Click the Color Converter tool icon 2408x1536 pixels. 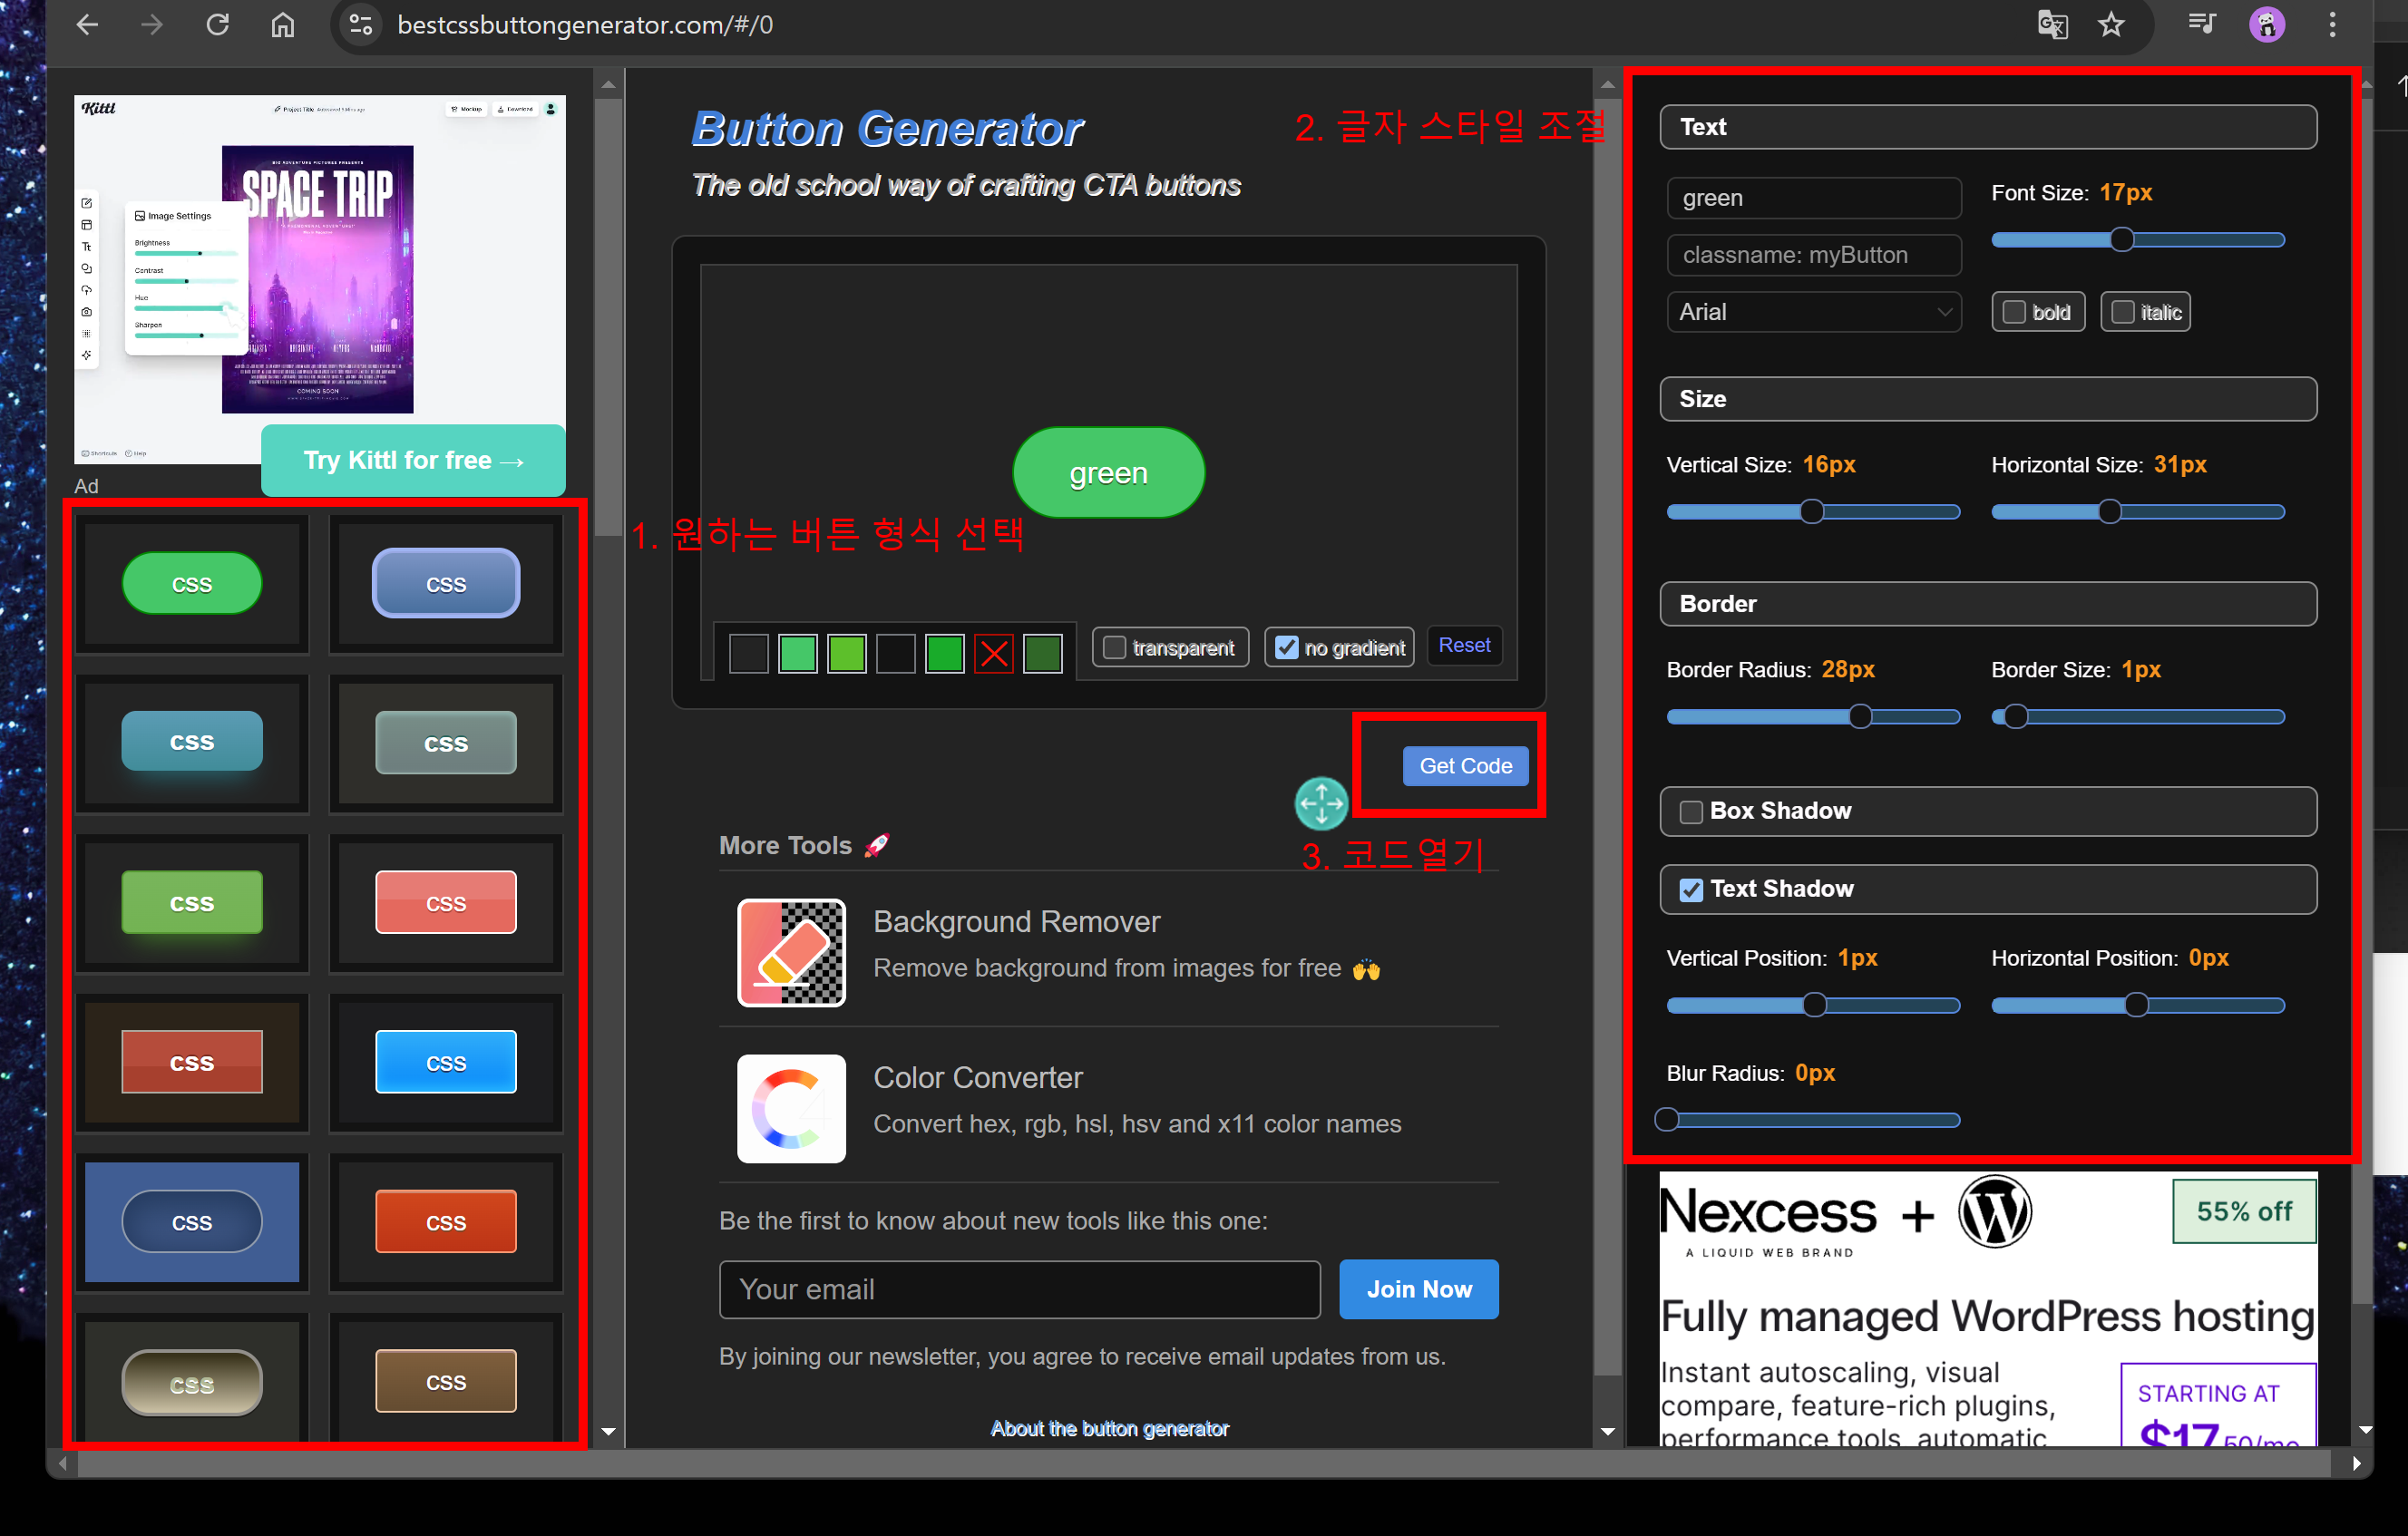791,1108
